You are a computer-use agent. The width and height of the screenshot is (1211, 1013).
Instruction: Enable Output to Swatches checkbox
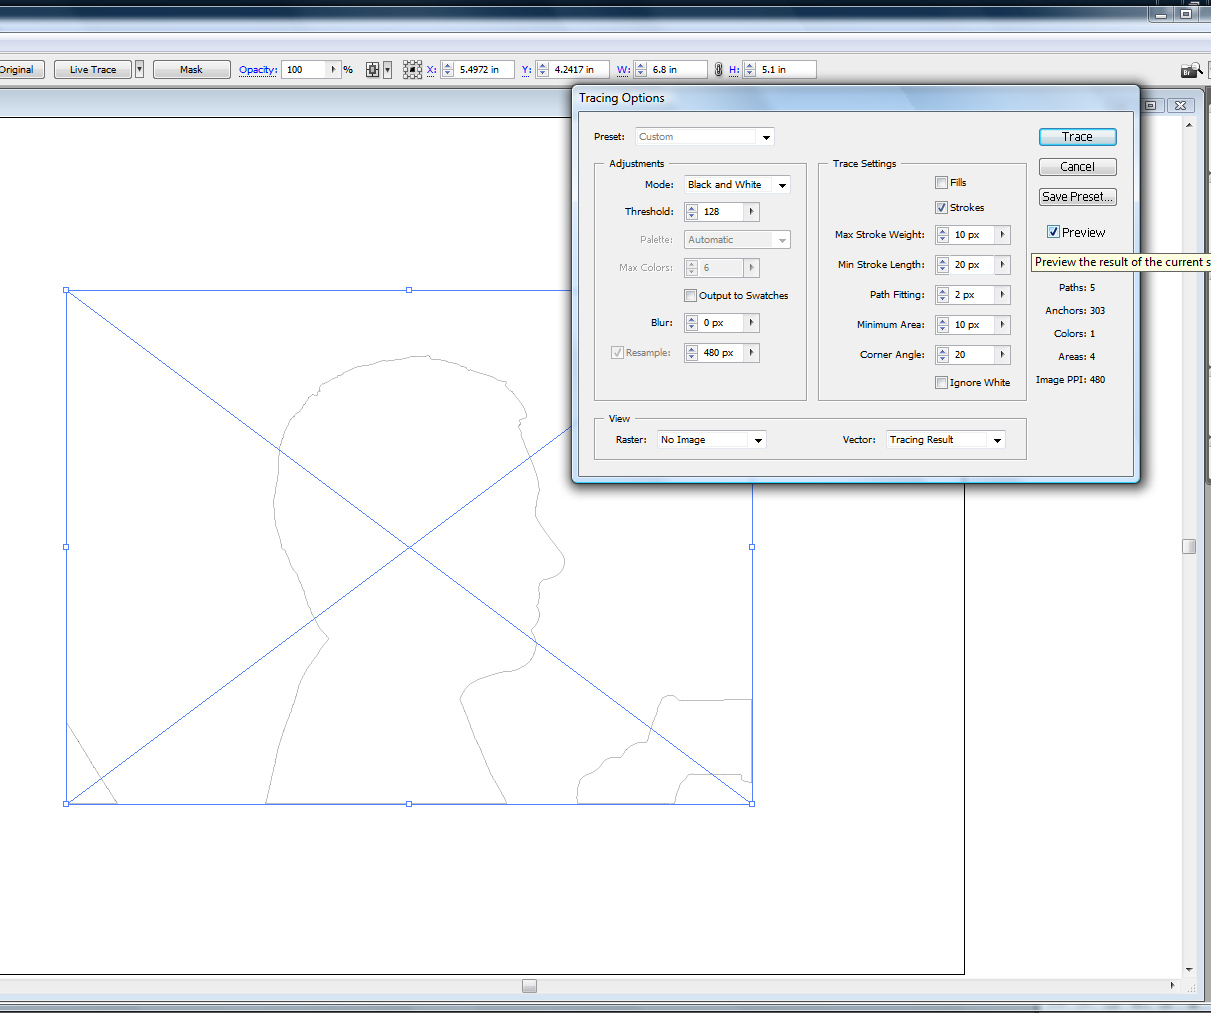tap(690, 296)
